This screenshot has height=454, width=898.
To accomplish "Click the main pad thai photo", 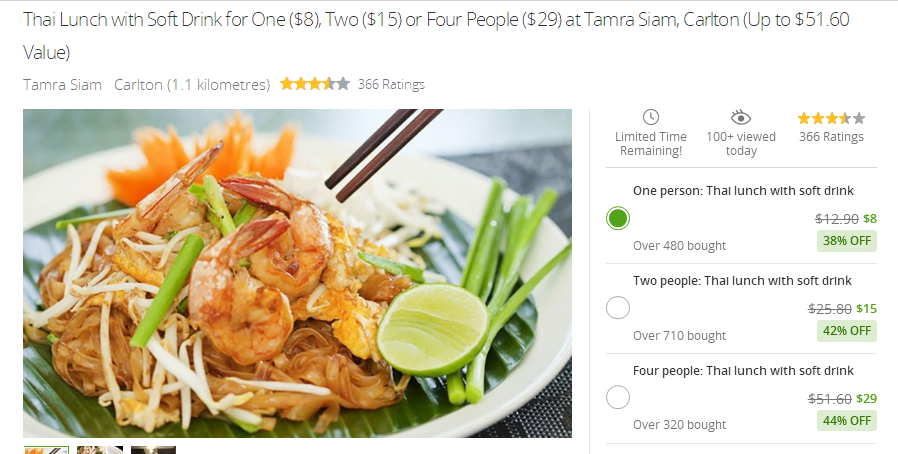I will [297, 273].
